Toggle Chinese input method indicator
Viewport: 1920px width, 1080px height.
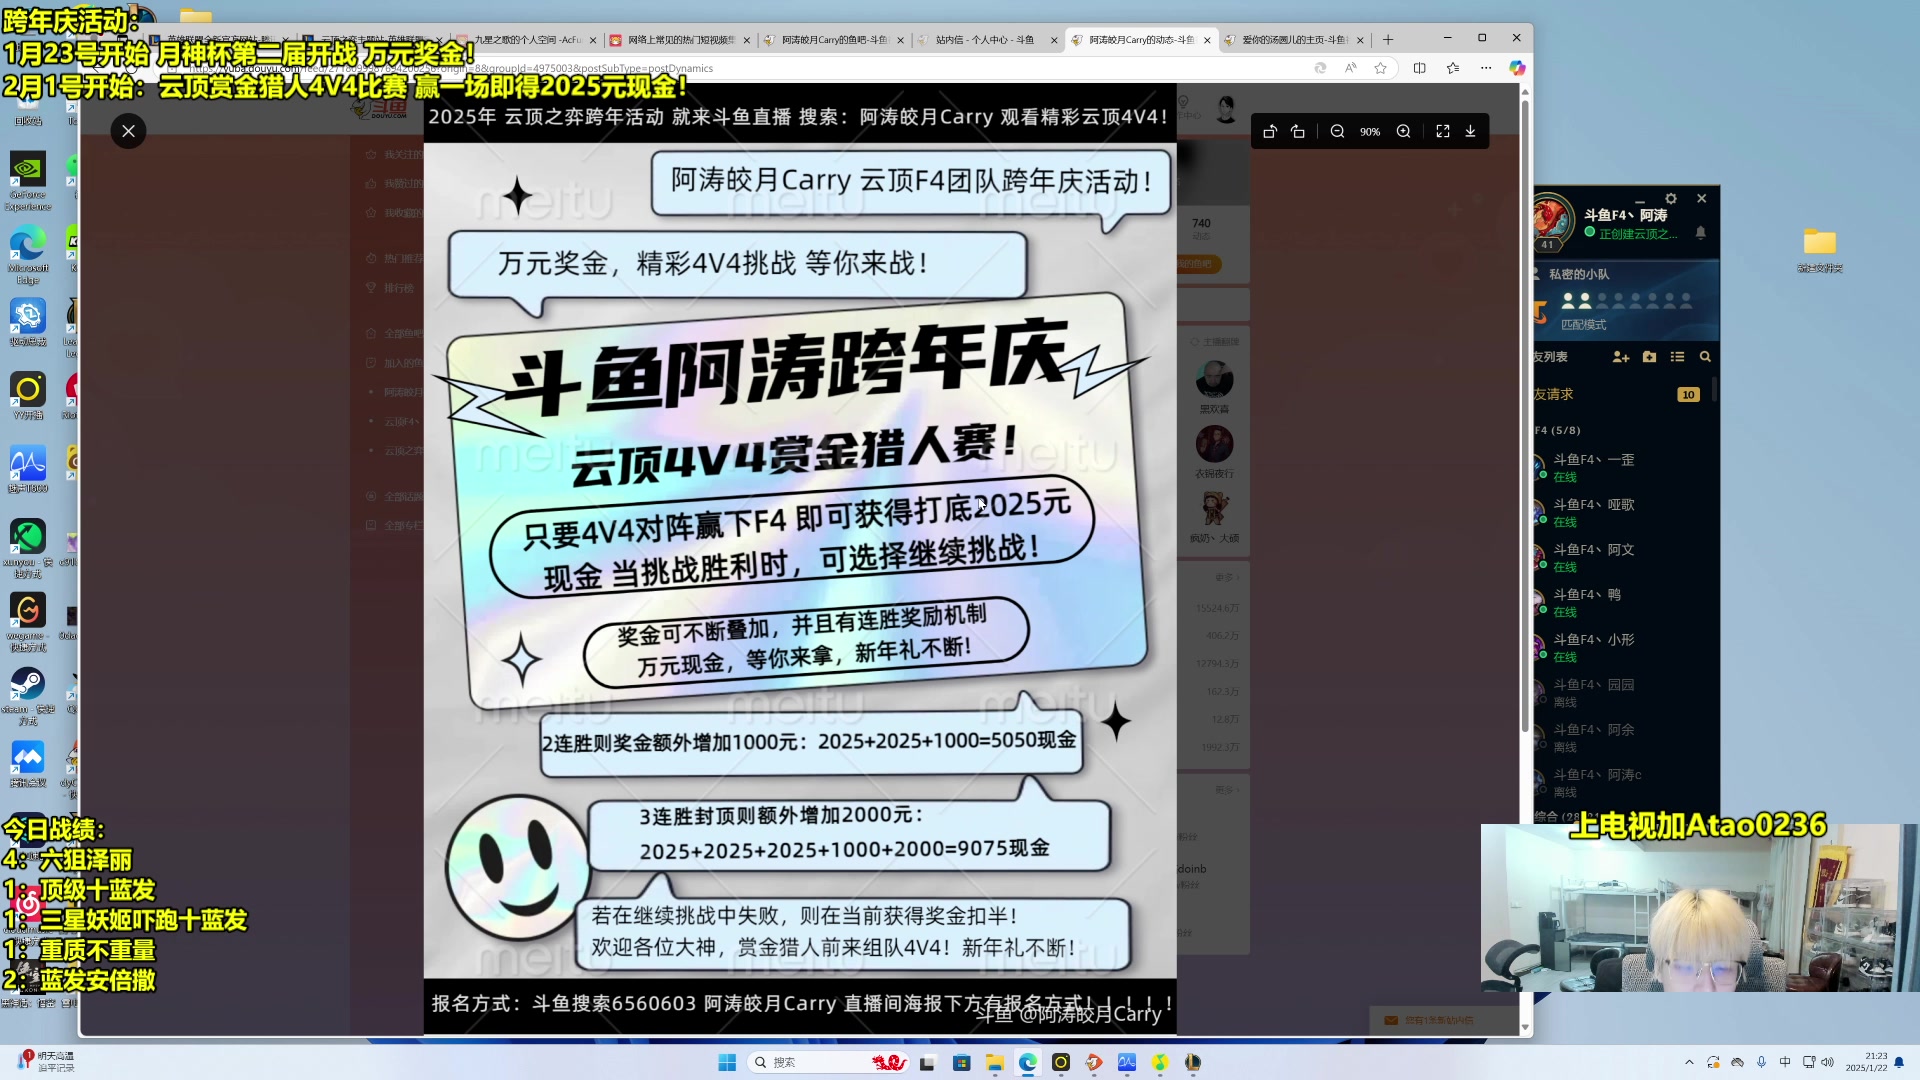(x=1785, y=1062)
